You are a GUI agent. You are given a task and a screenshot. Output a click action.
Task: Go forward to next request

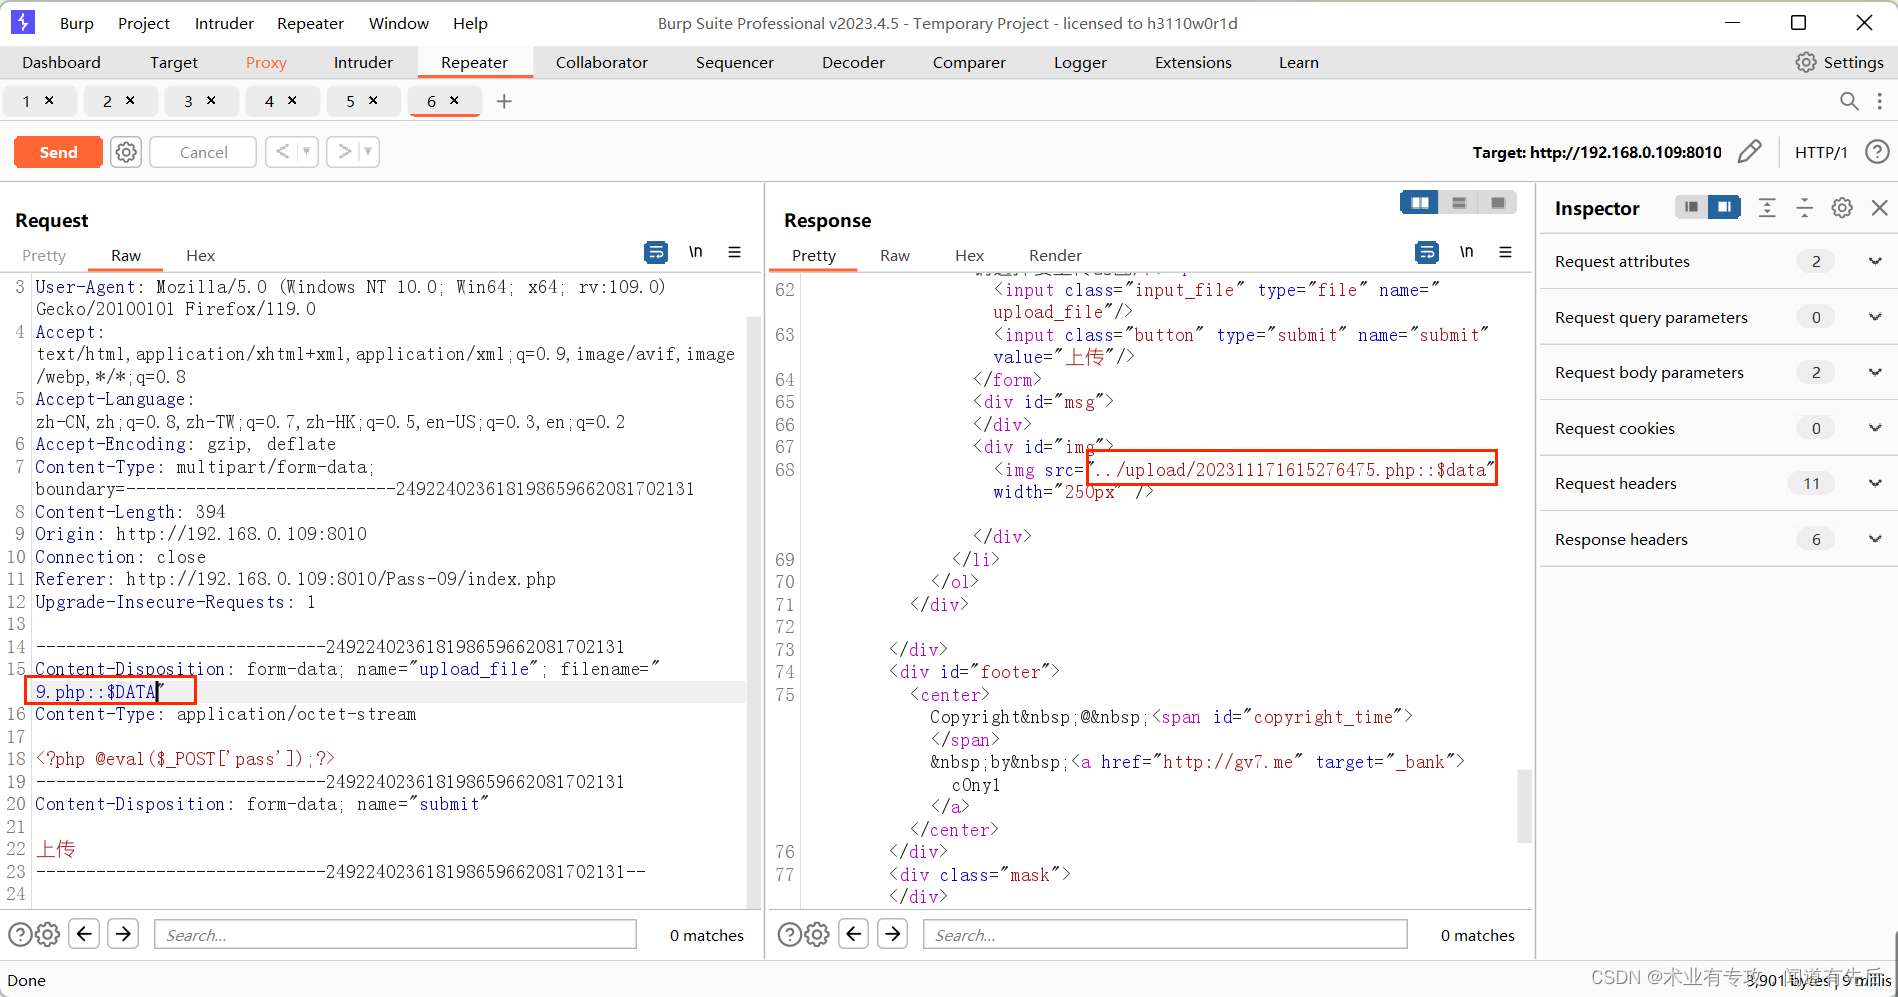click(x=343, y=152)
